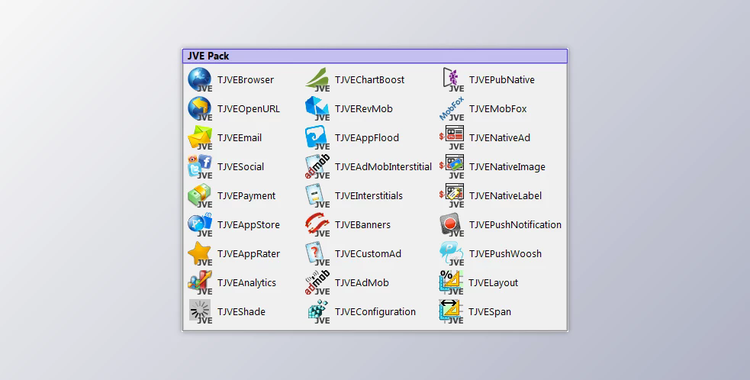Select the TJVEEmail label text
This screenshot has width=750, height=380.
[x=239, y=138]
